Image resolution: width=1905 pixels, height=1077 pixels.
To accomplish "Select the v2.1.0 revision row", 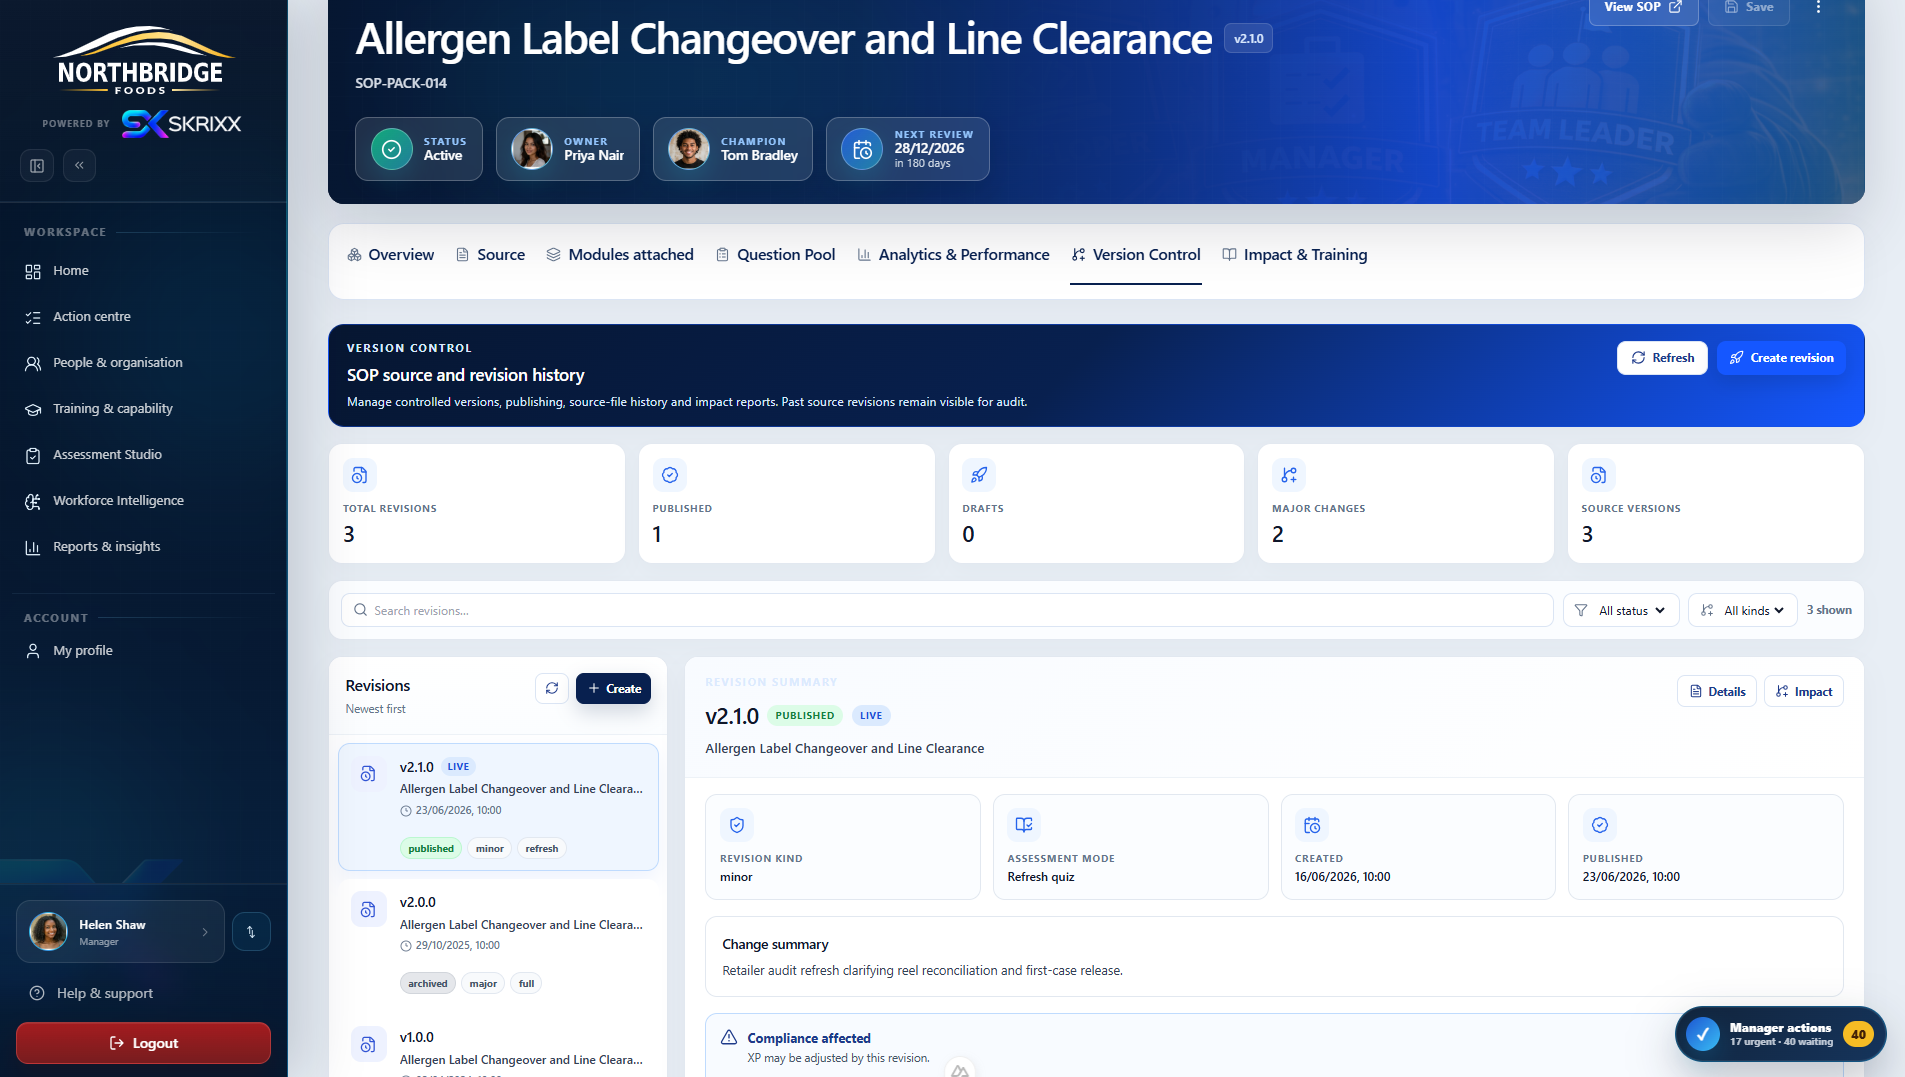I will click(x=498, y=807).
